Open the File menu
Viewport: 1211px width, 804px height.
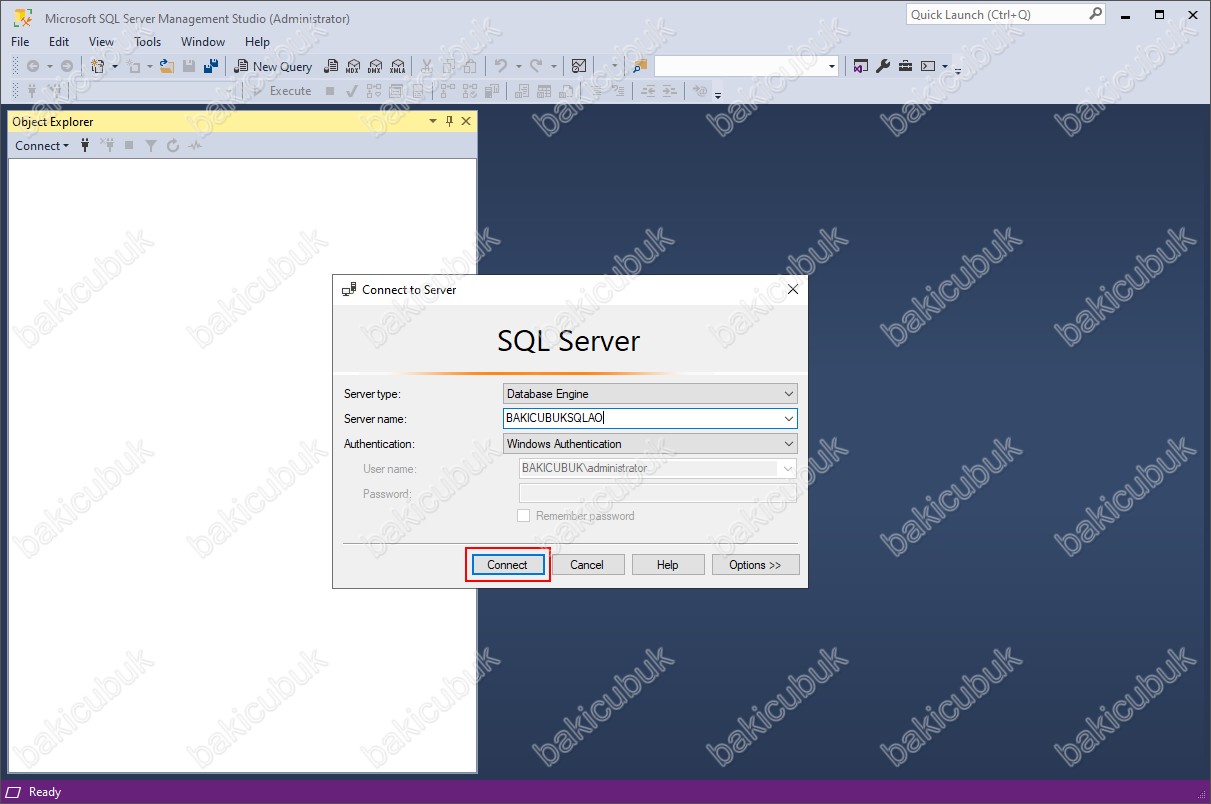point(20,42)
